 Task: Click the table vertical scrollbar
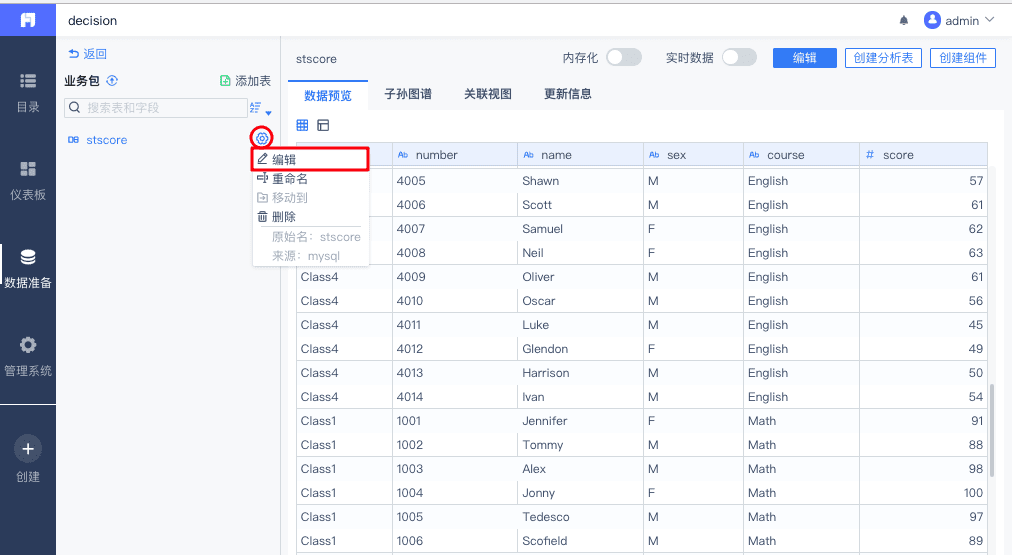tap(993, 432)
